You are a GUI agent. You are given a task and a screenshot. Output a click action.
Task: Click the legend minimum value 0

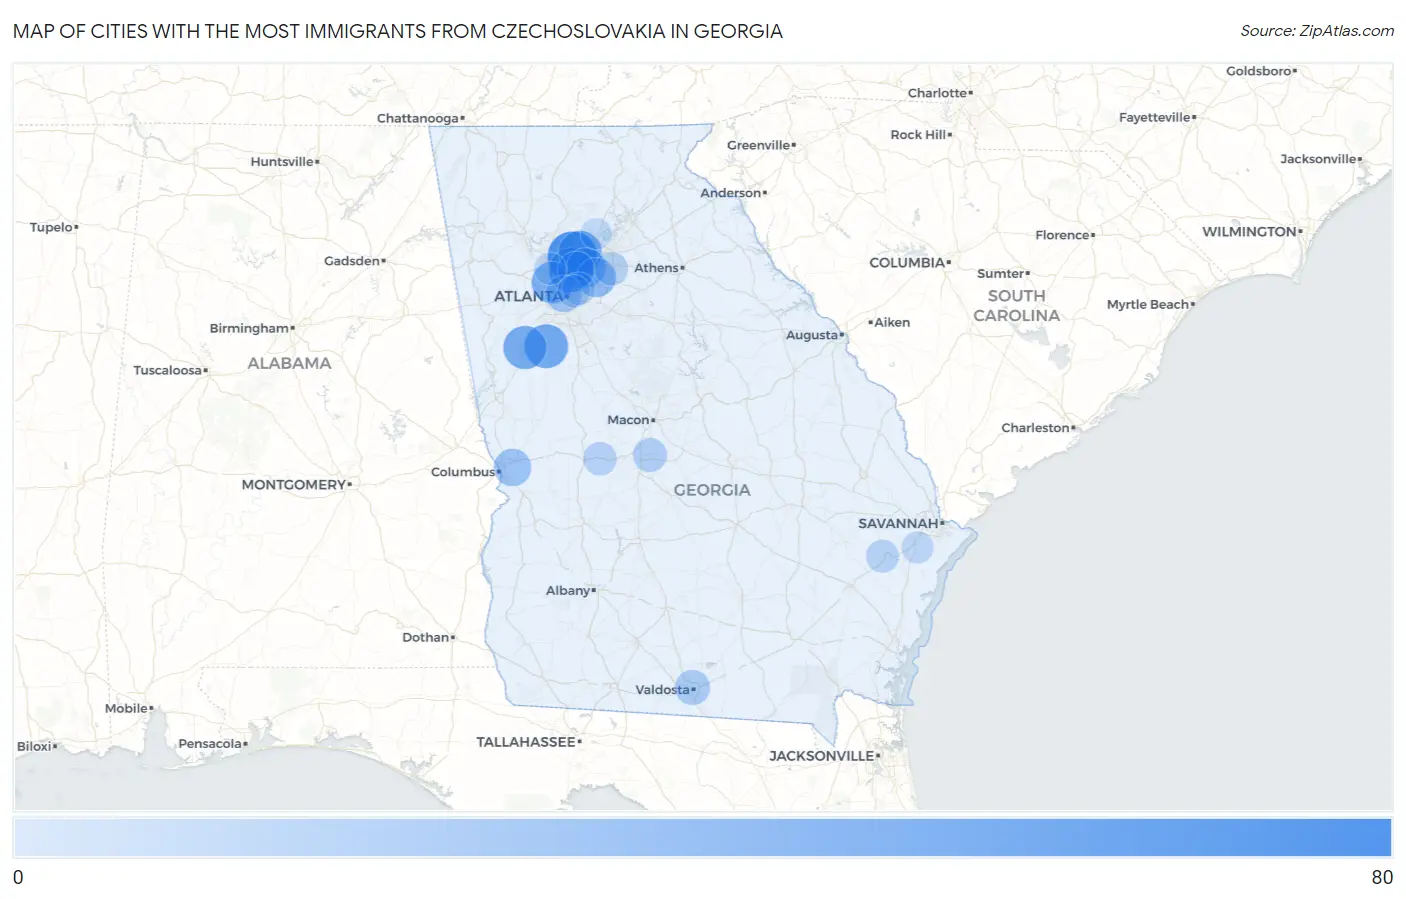(x=18, y=877)
